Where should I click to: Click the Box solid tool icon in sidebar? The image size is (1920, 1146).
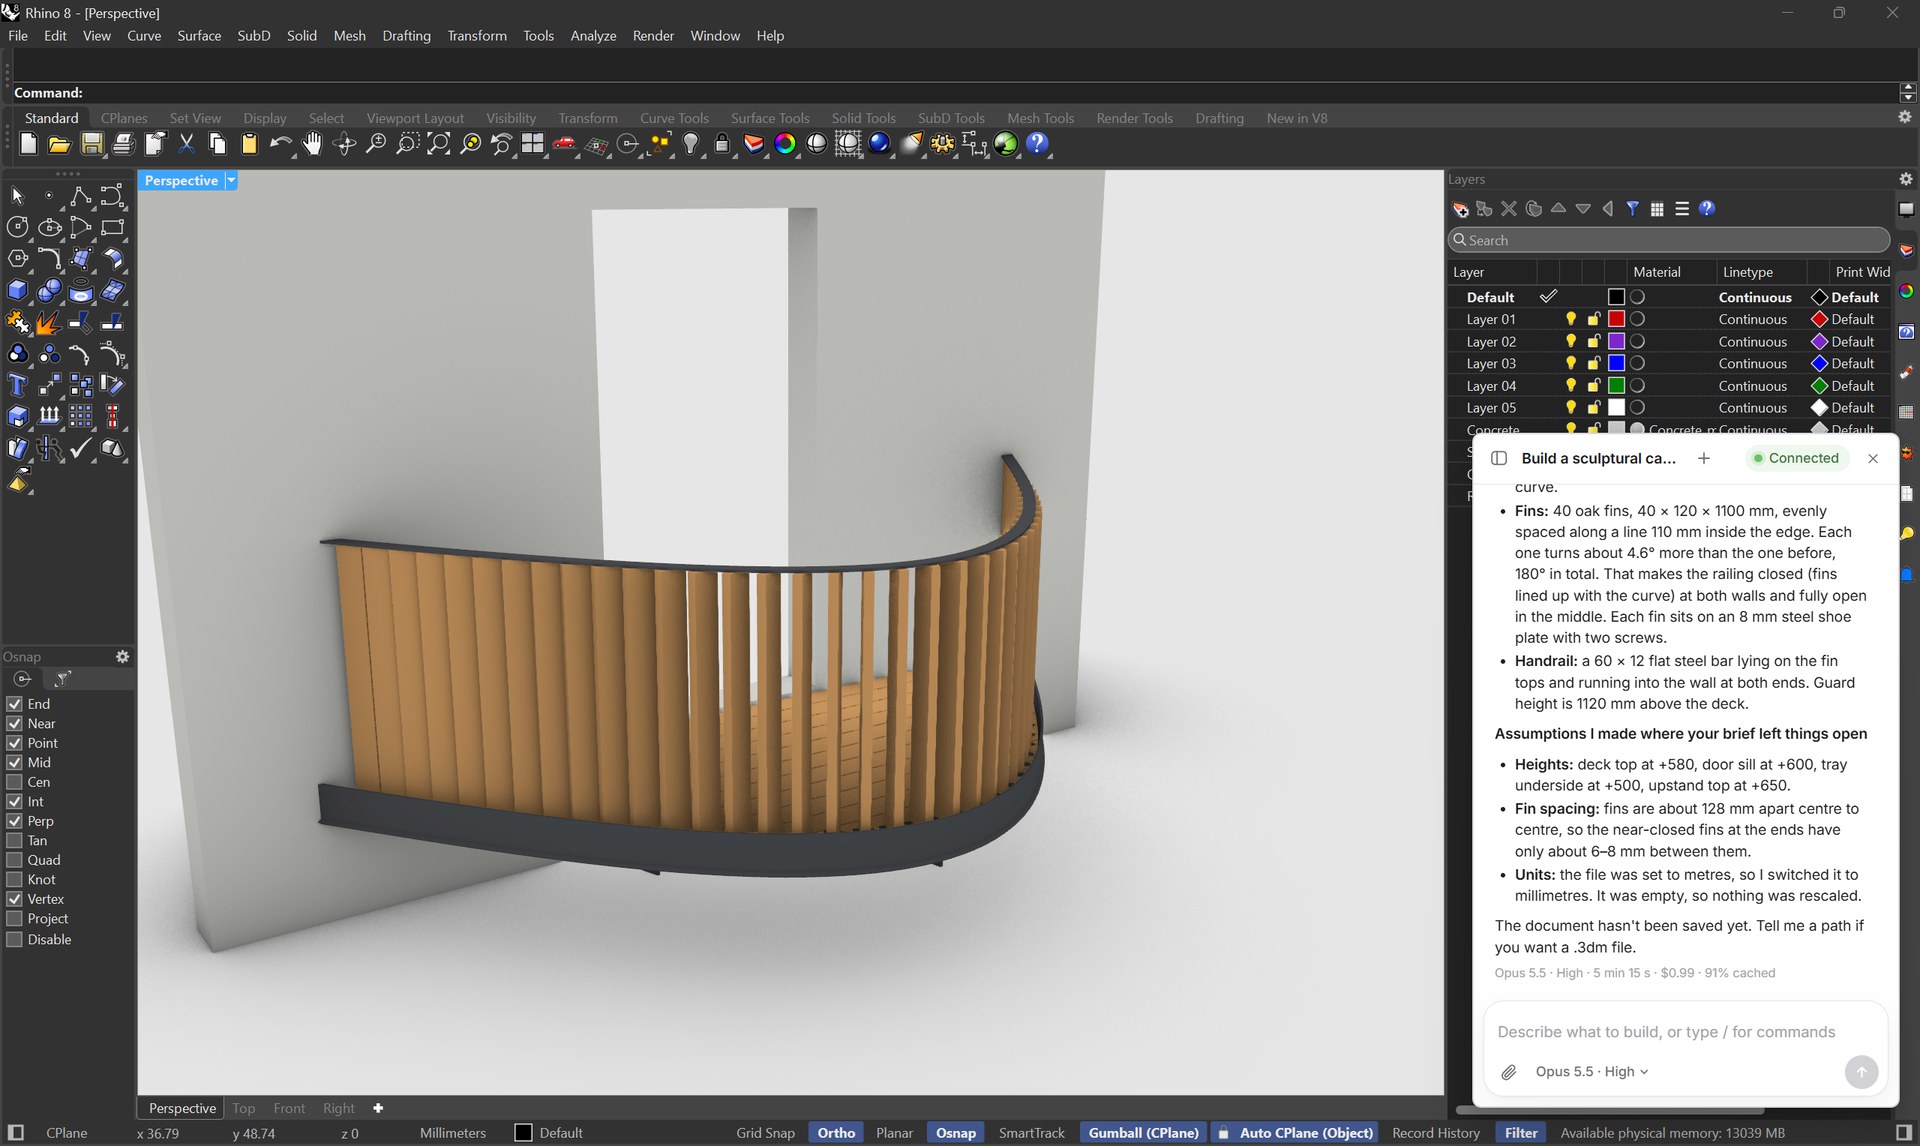point(17,291)
